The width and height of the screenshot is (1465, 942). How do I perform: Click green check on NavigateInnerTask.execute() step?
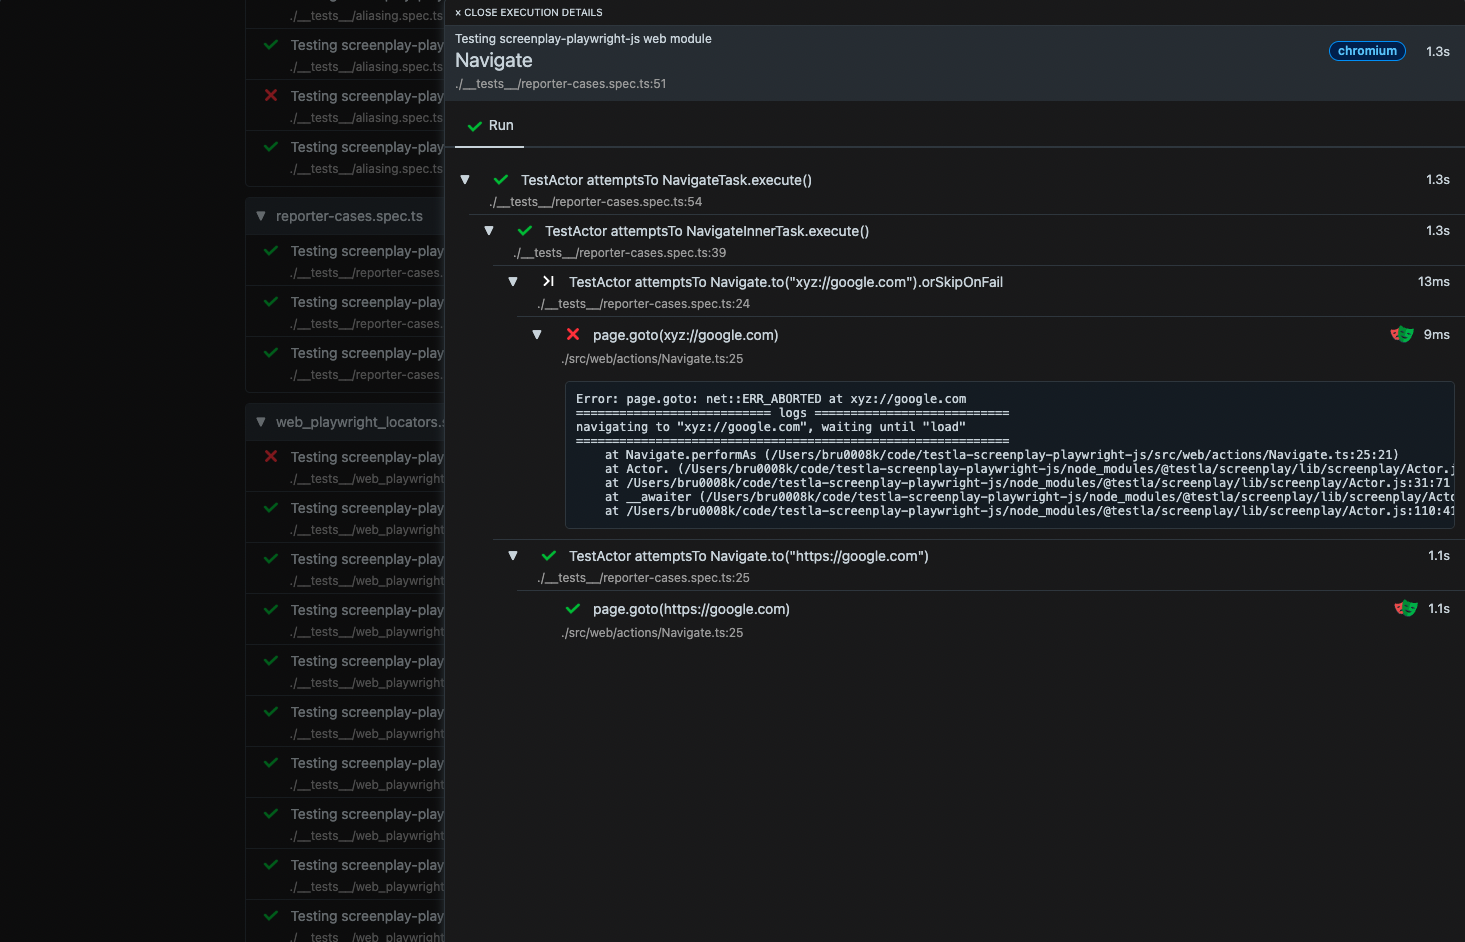coord(525,231)
